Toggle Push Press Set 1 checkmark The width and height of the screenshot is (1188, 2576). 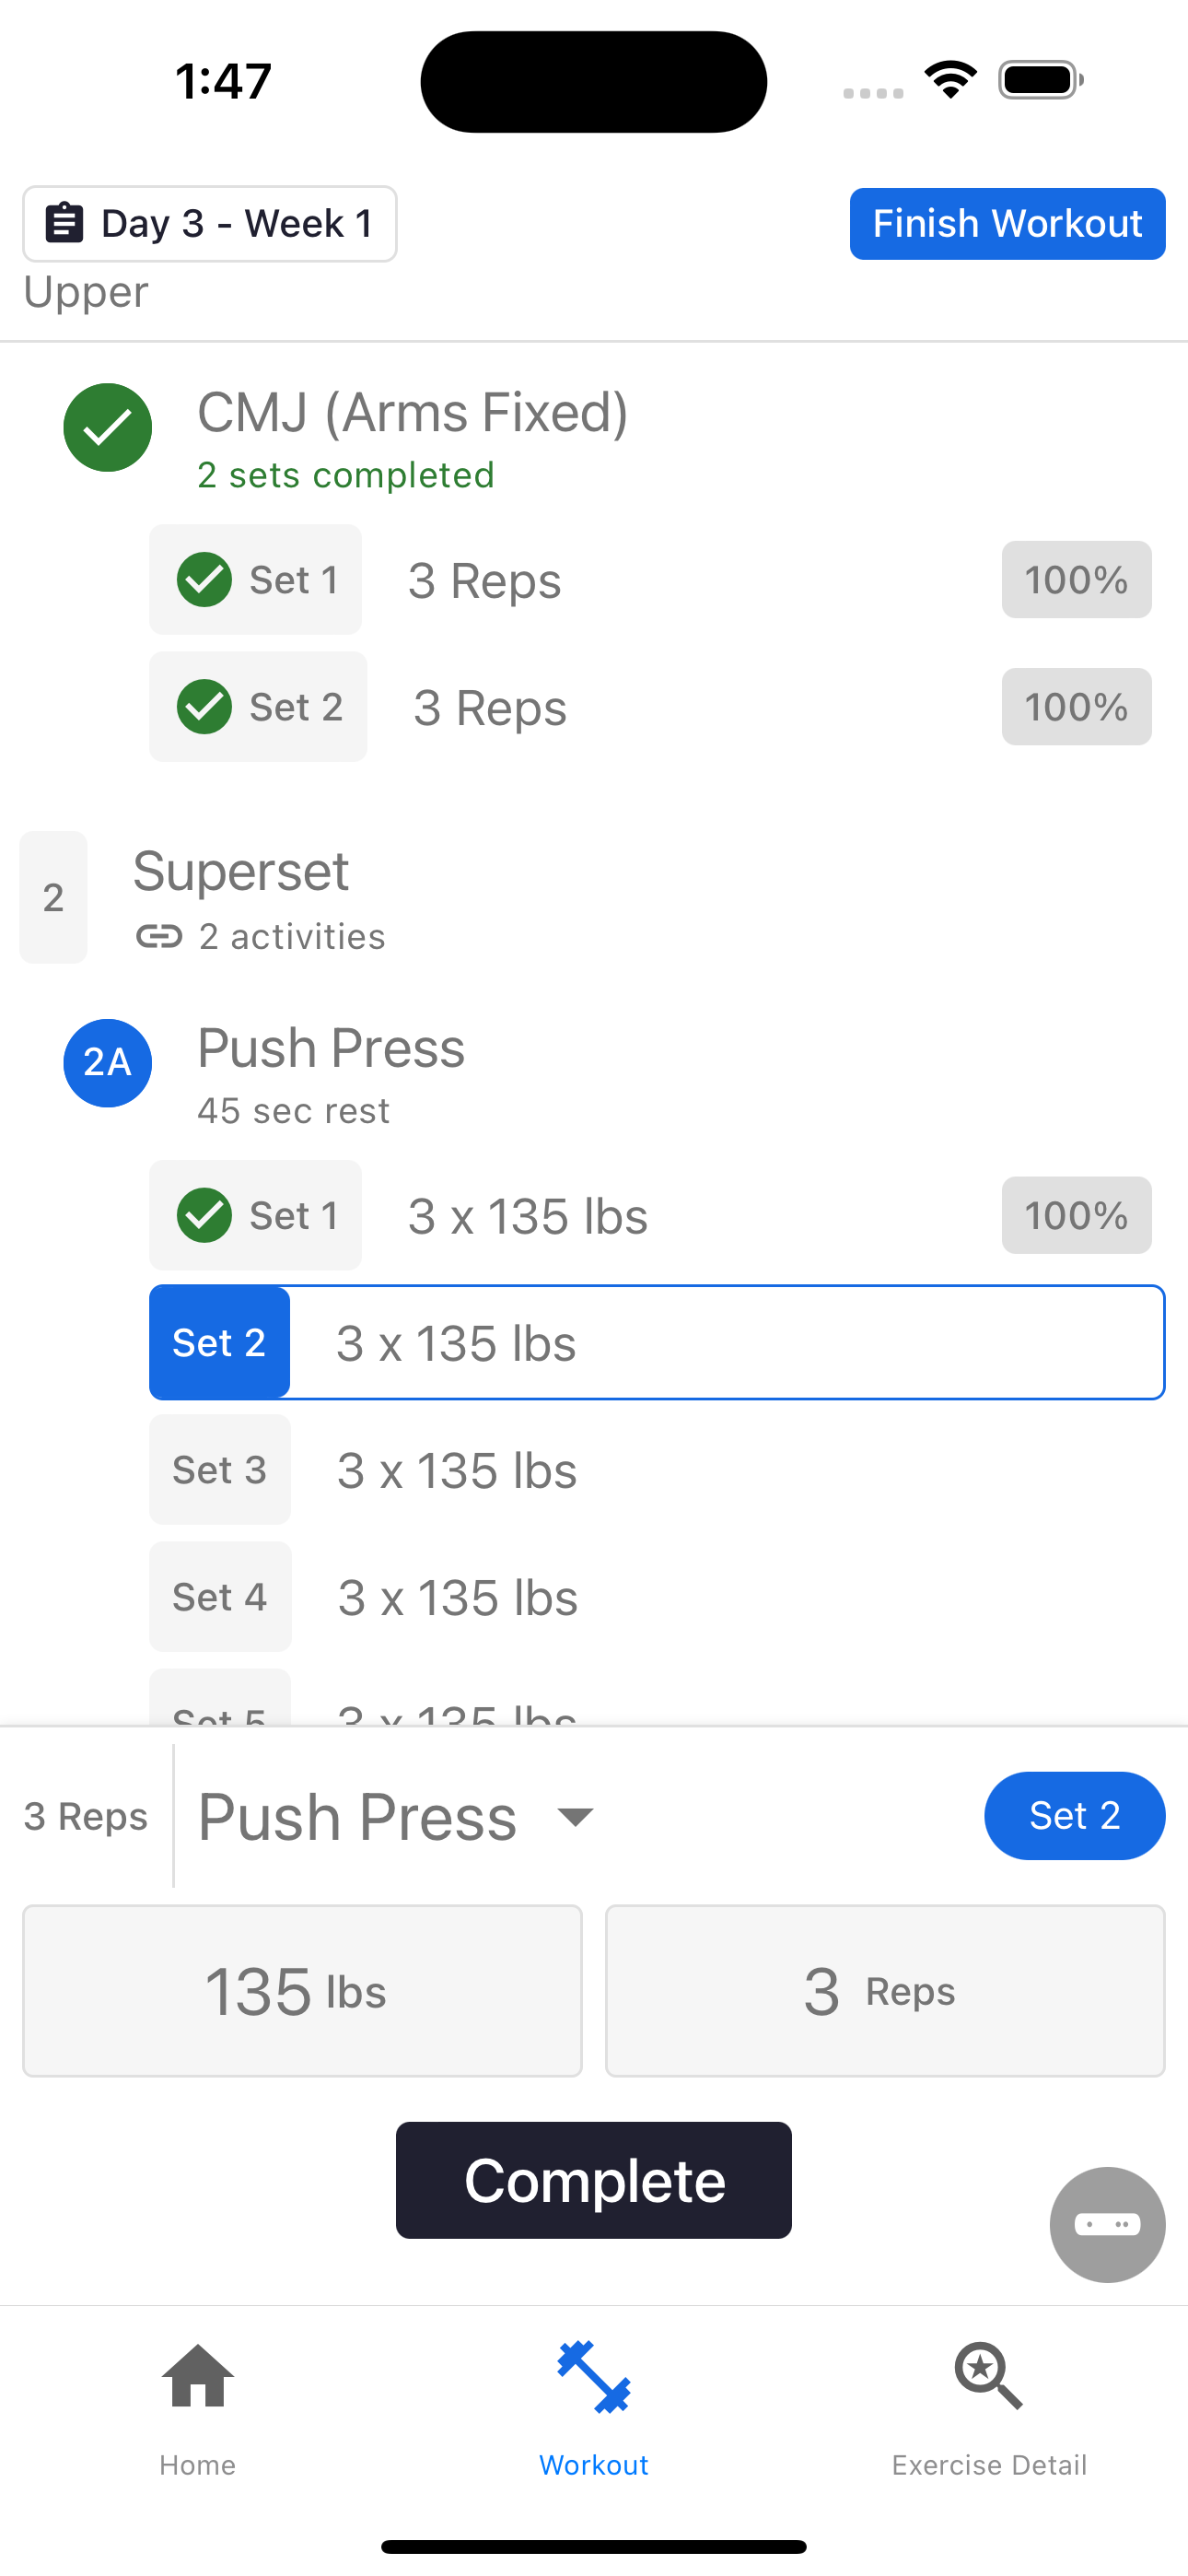click(x=205, y=1216)
